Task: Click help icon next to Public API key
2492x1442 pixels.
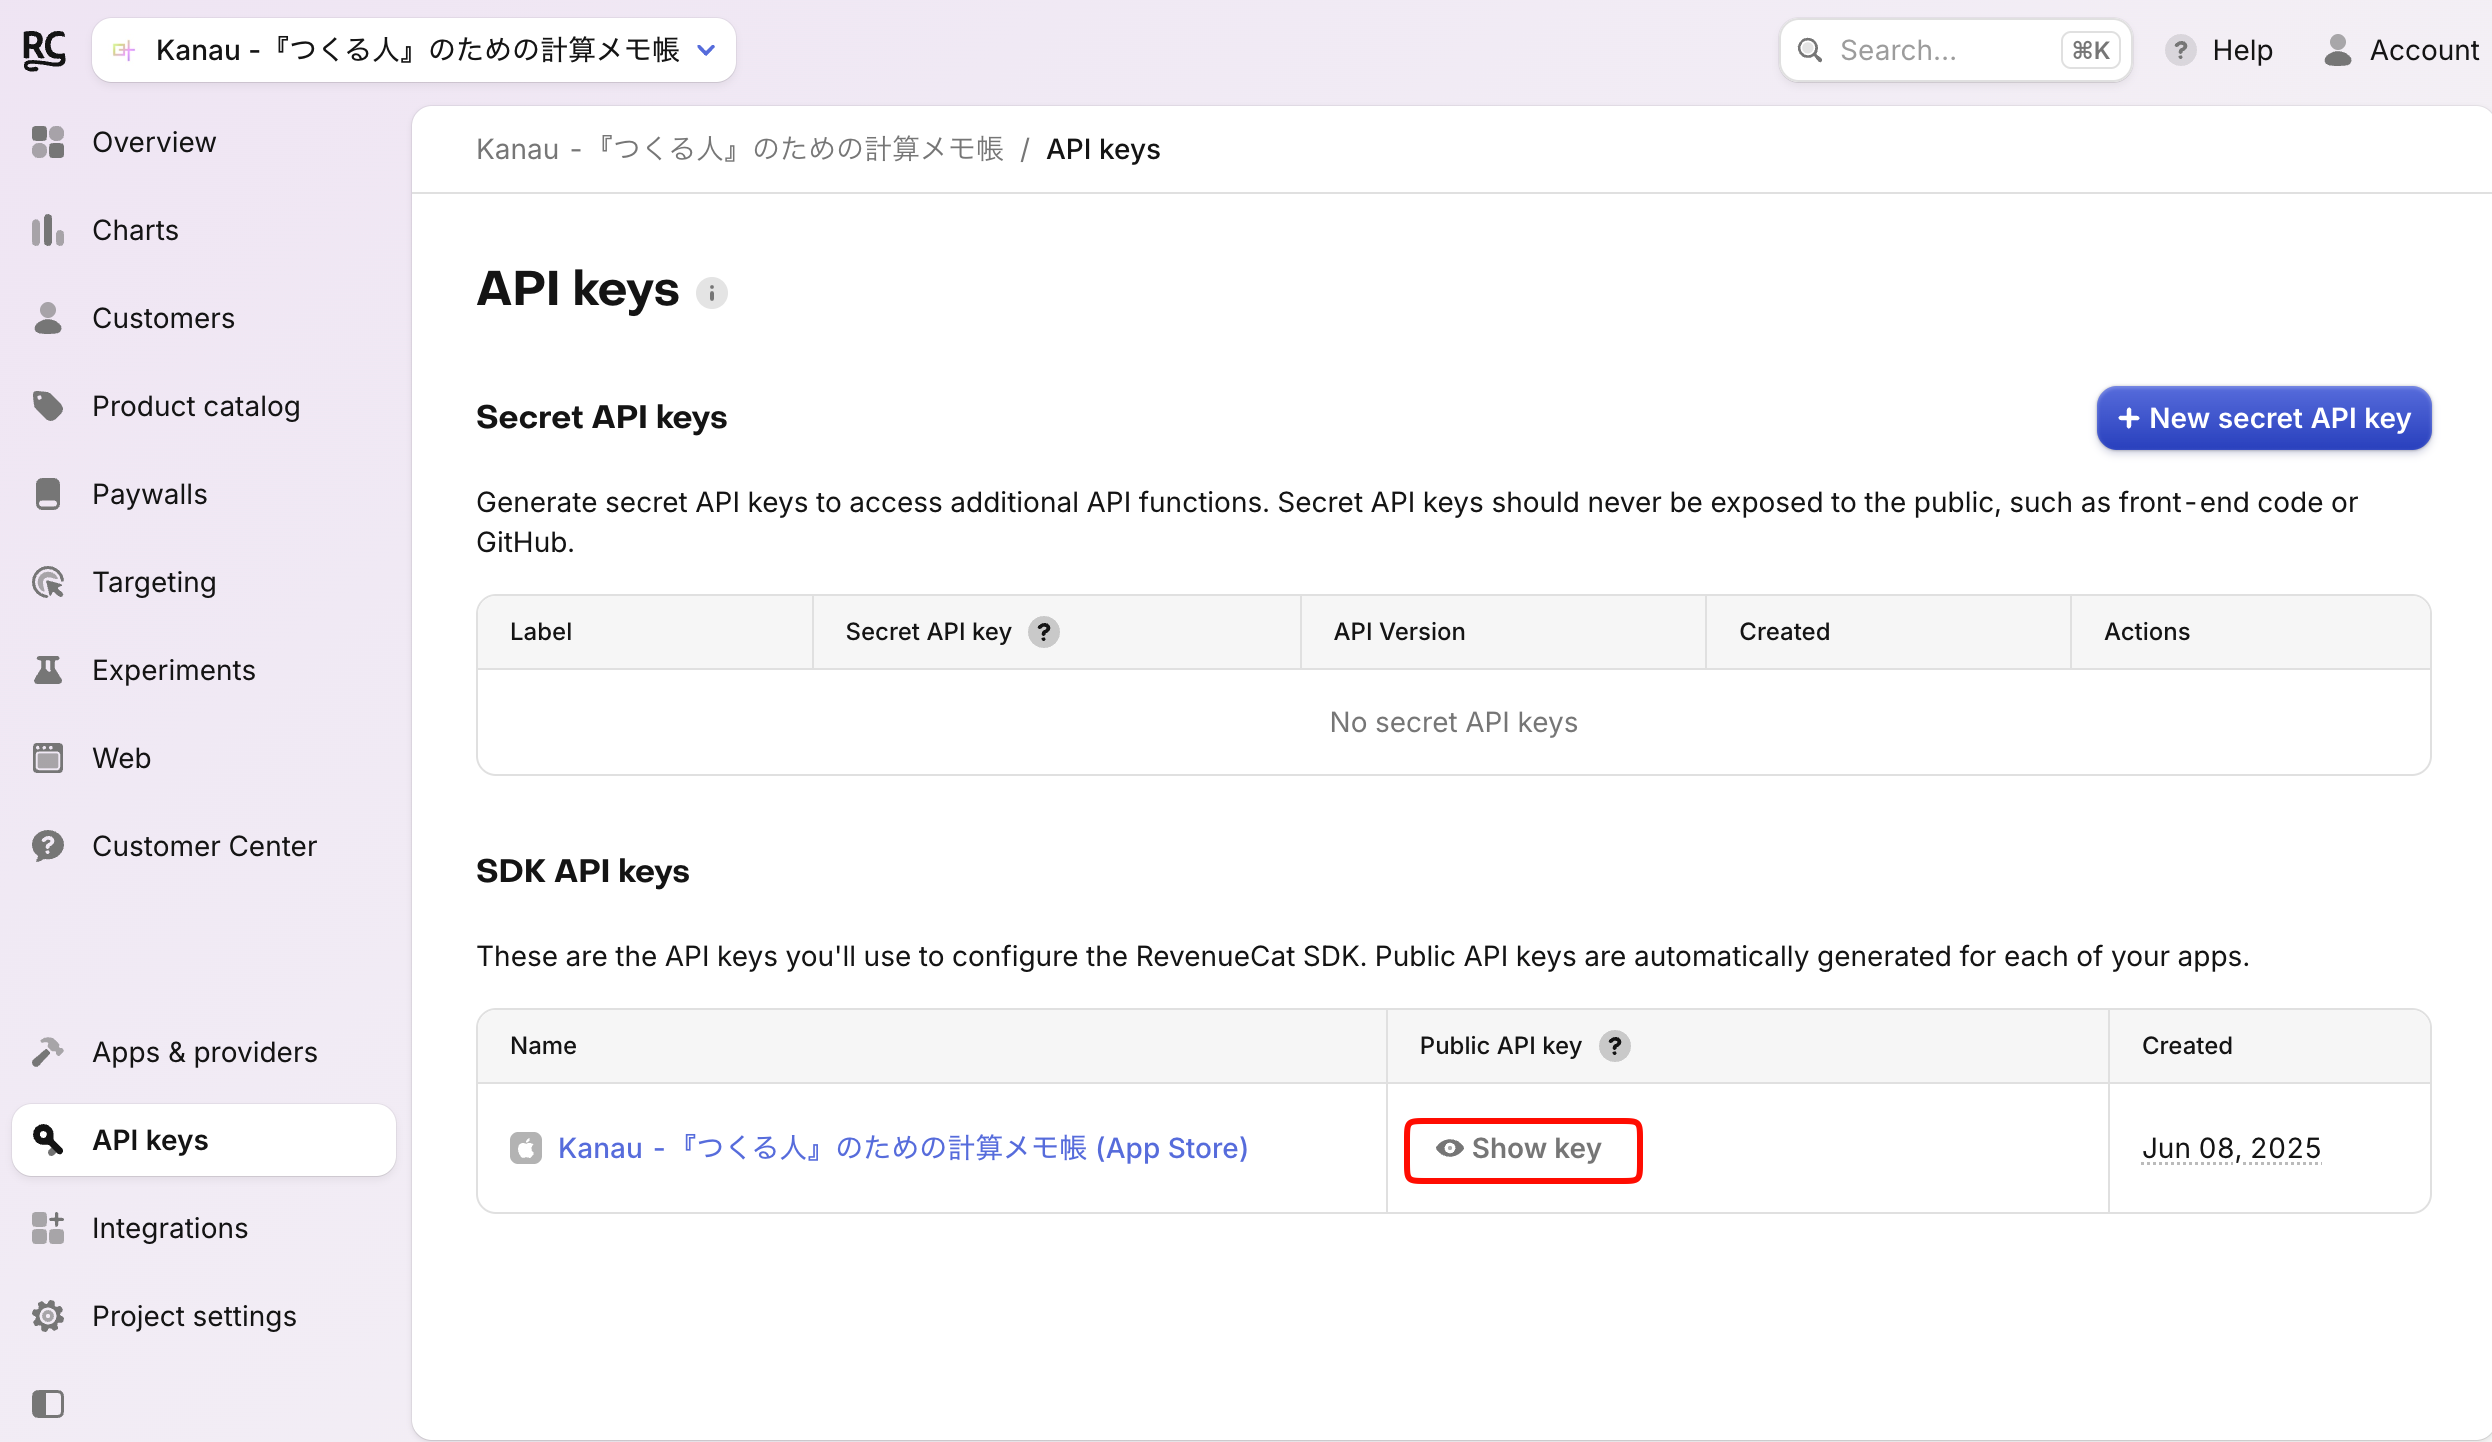Action: pos(1615,1046)
